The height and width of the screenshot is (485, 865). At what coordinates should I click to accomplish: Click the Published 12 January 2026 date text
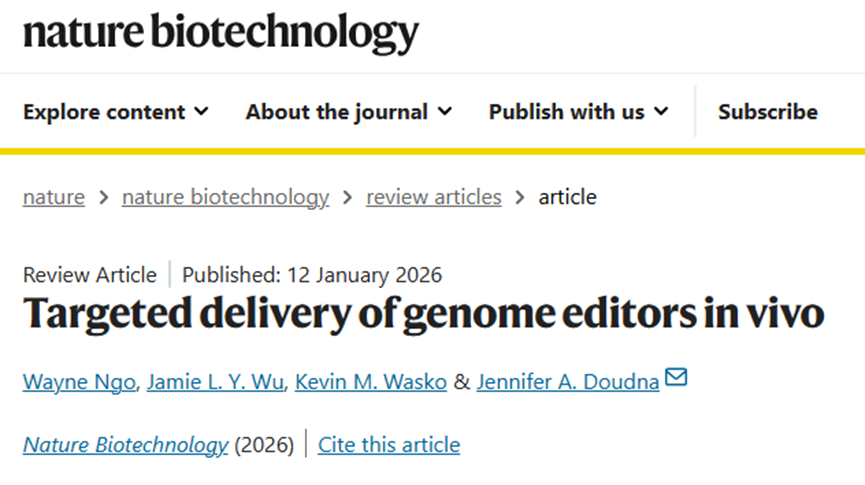point(312,275)
